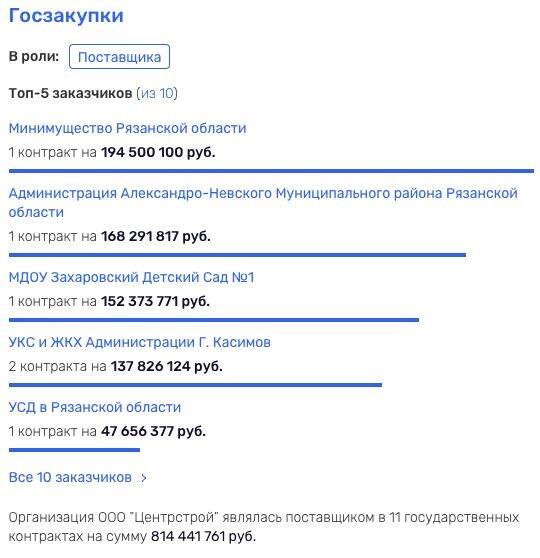The height and width of the screenshot is (558, 540).
Task: Click the short bar under 47 656 377 руб.
Action: (74, 450)
